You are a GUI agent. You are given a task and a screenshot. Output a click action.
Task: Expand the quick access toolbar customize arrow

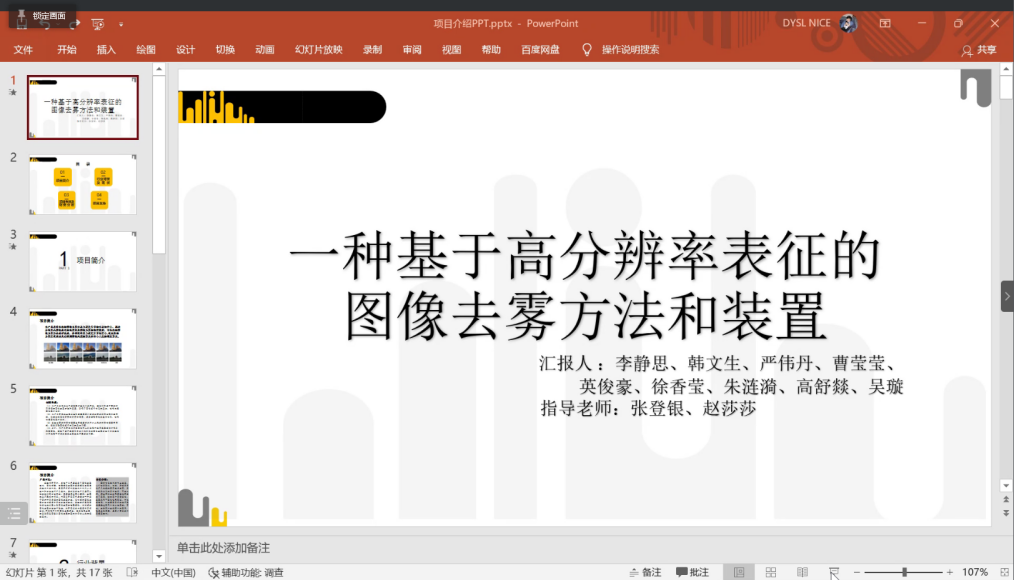coord(121,23)
